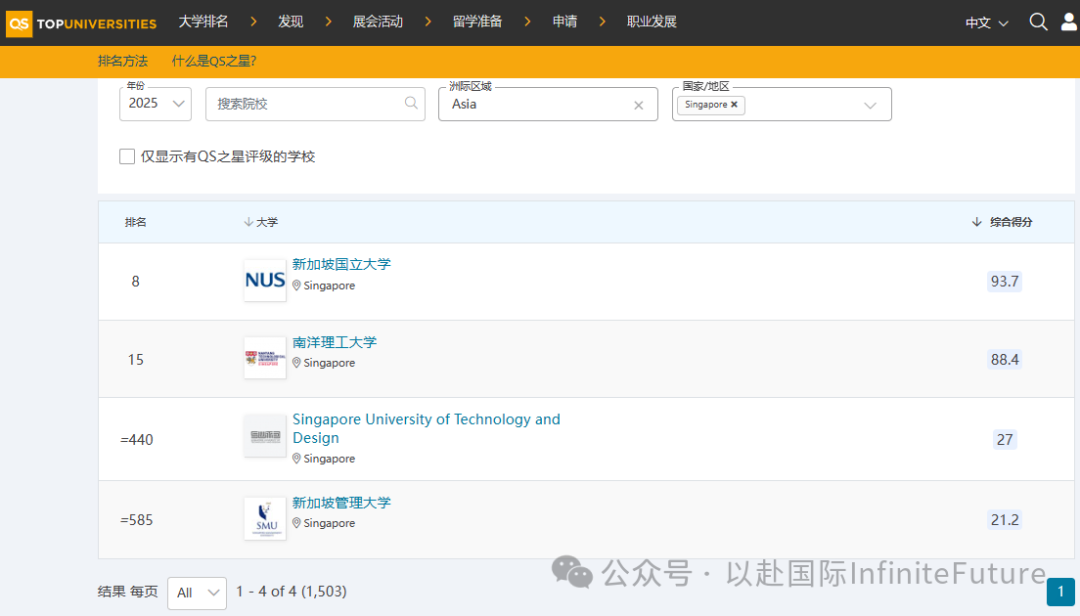
Task: Click the location pin under 南洋理工大学
Action: tap(297, 362)
